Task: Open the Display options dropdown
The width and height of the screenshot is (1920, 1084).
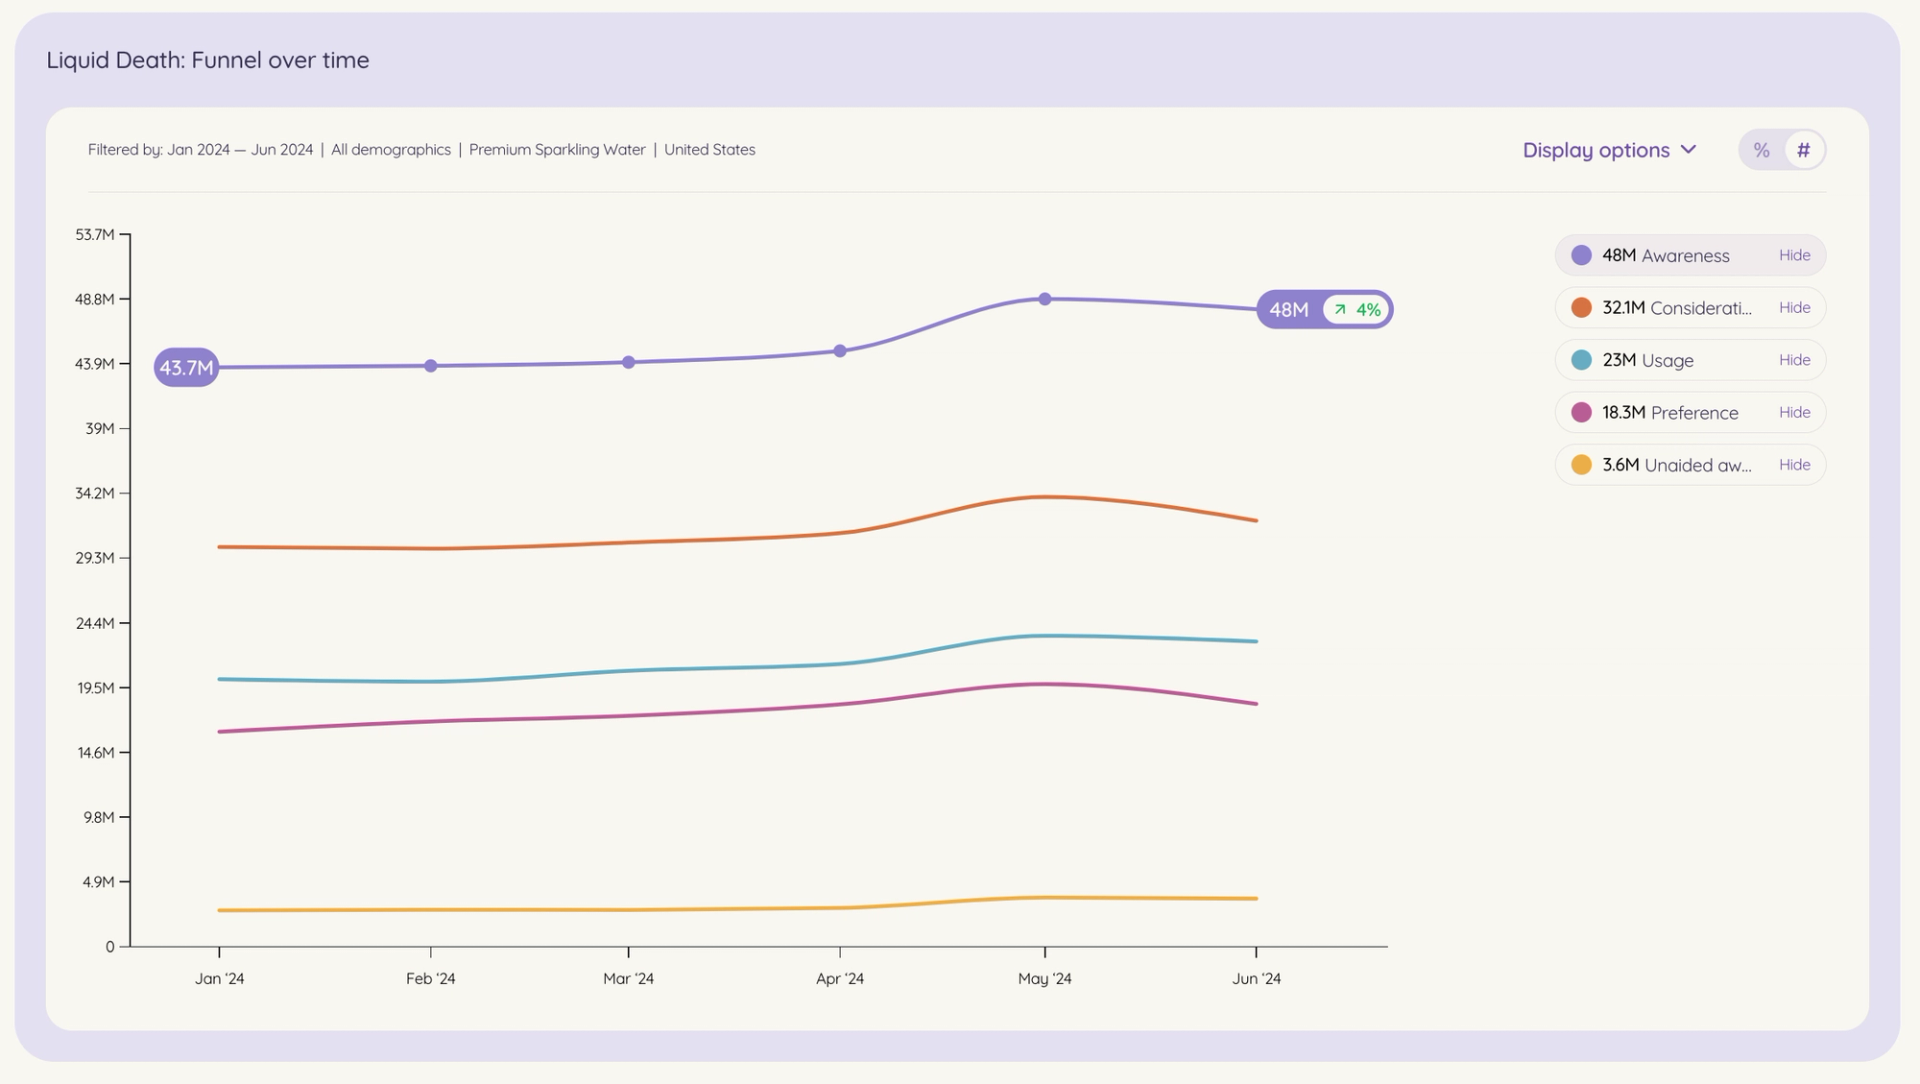Action: coord(1609,150)
